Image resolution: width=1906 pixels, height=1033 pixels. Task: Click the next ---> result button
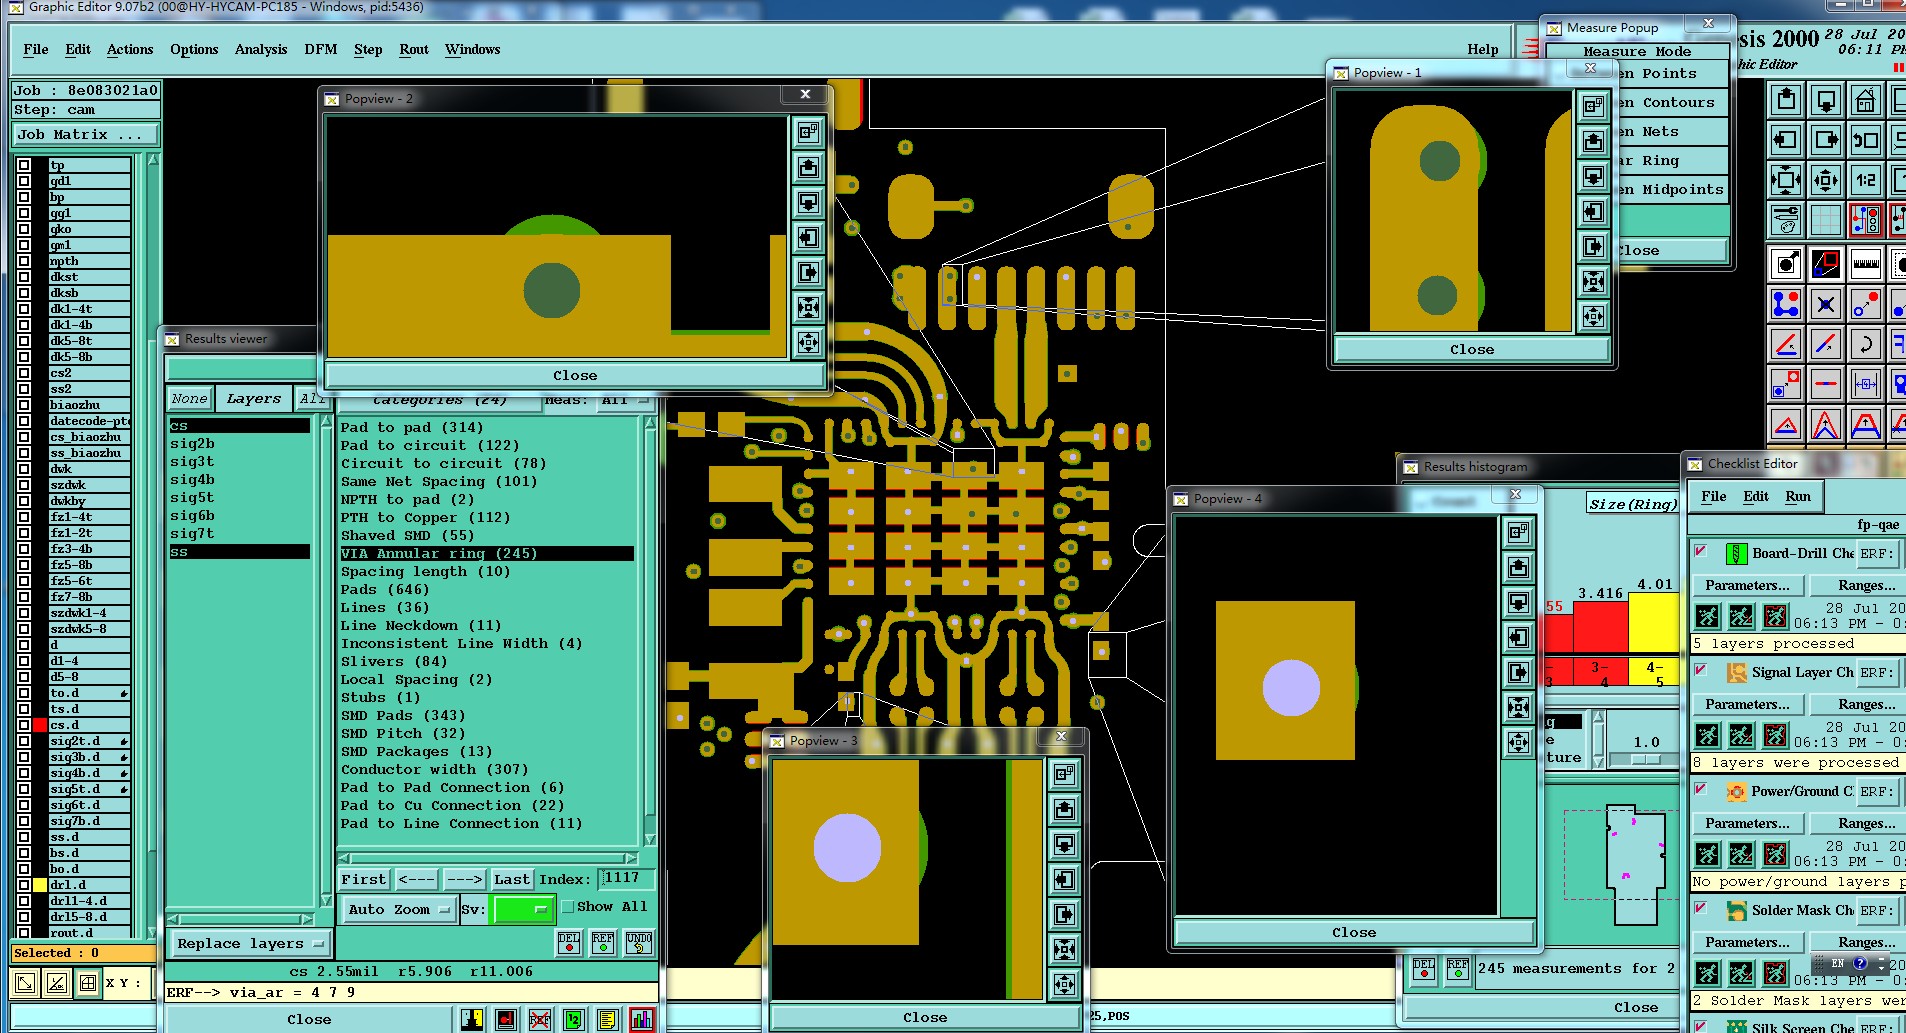click(x=464, y=879)
